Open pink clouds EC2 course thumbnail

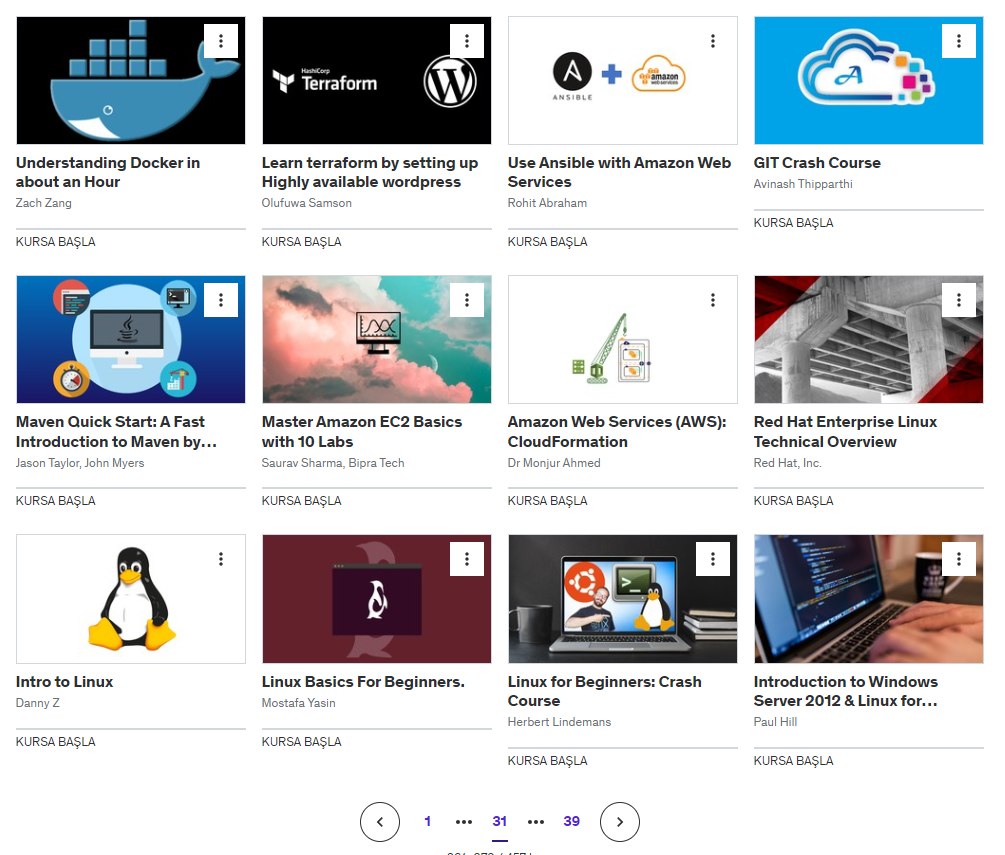tap(377, 340)
